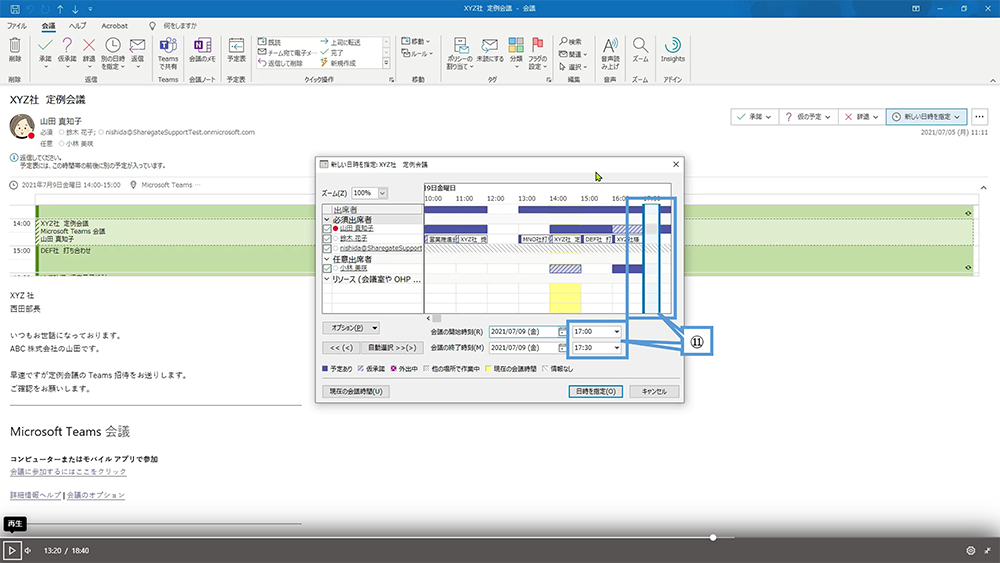Image resolution: width=1000 pixels, height=563 pixels.
Task: Open the Insights add-in icon
Action: tap(672, 45)
